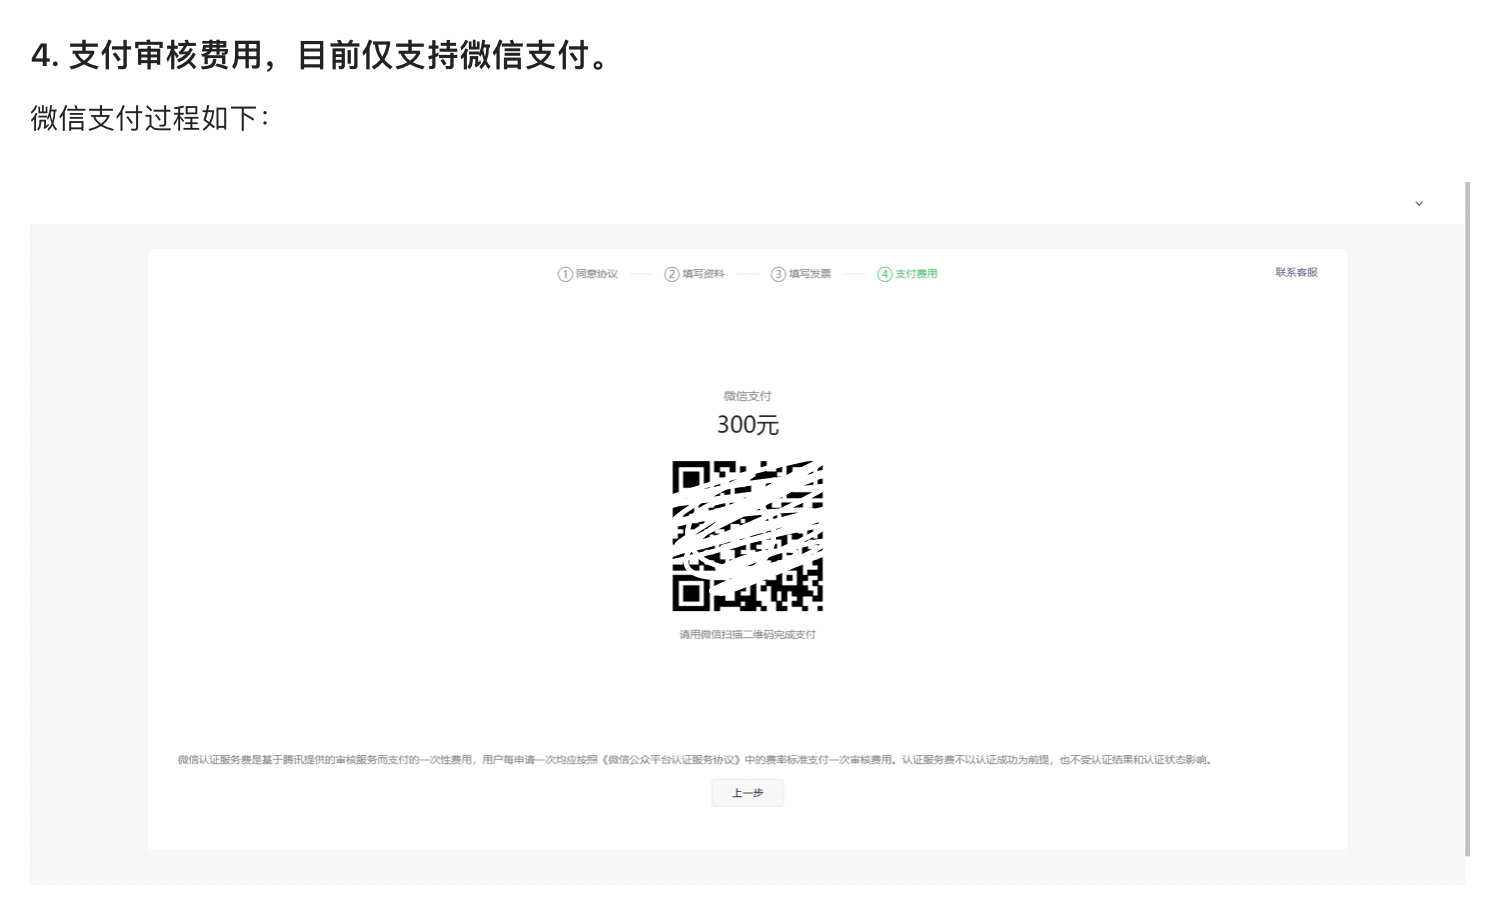Click the heading 4. 支付审核费用
Image resolution: width=1506 pixels, height=898 pixels.
tap(320, 55)
